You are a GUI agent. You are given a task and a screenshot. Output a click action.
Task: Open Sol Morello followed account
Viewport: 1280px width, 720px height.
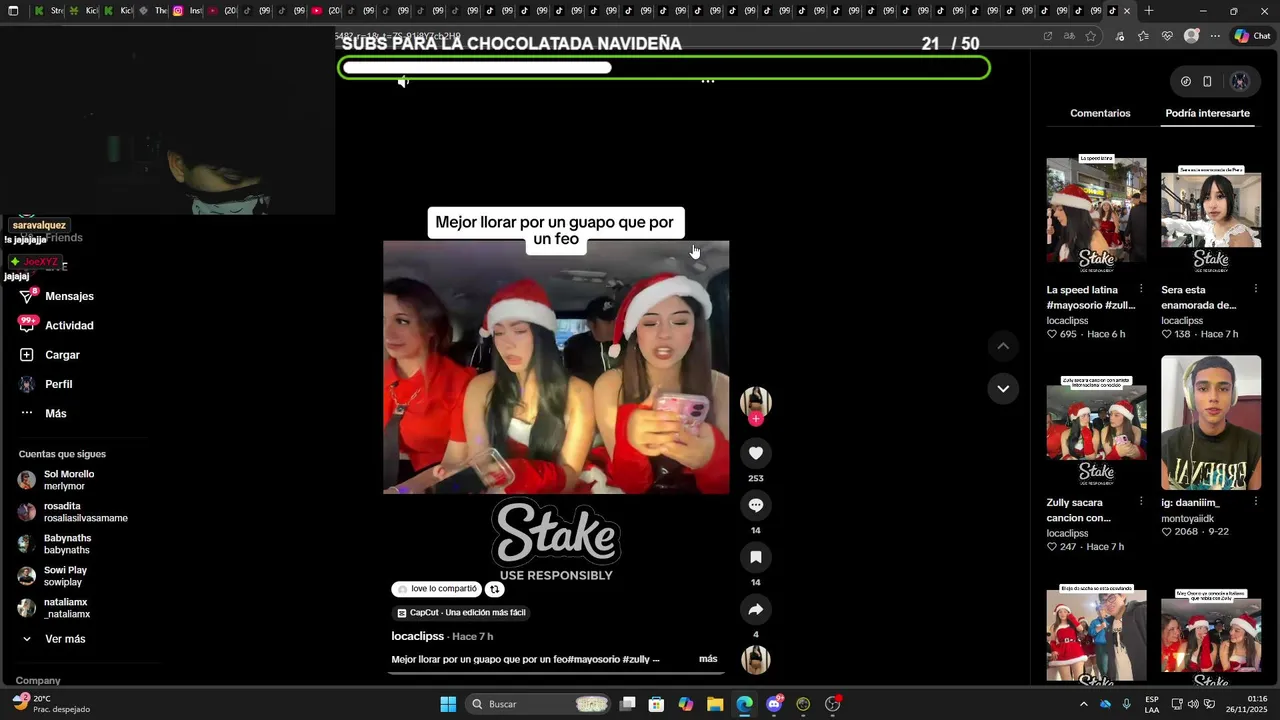[57, 480]
